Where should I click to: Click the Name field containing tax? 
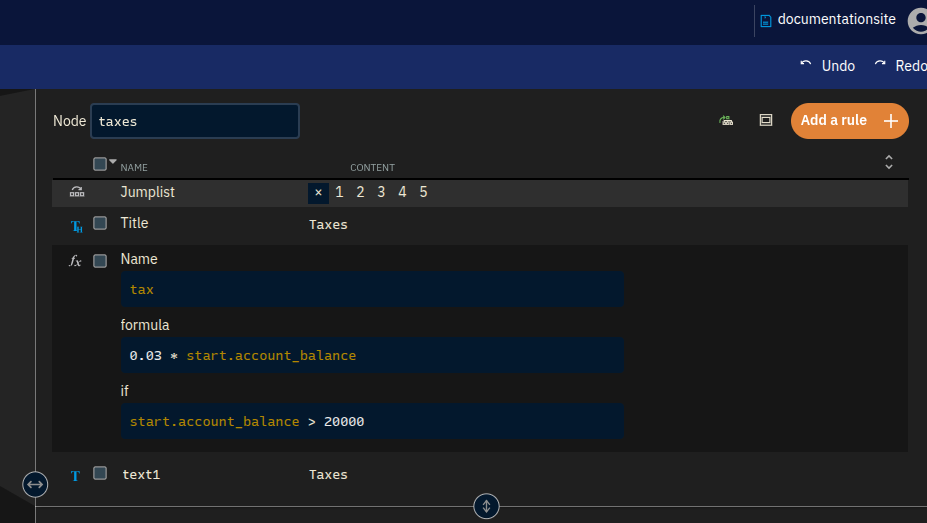tap(372, 289)
